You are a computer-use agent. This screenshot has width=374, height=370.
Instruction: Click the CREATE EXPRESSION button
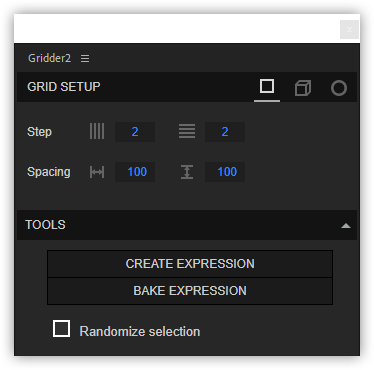190,264
